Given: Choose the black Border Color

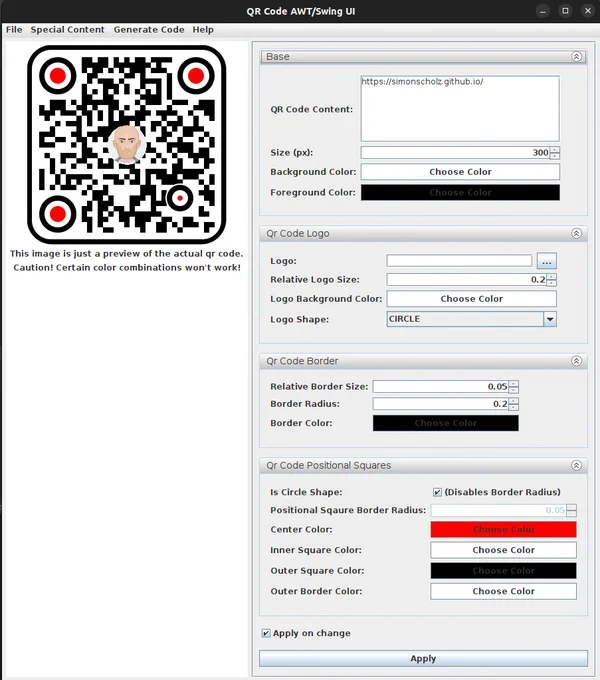Looking at the screenshot, I should 446,423.
